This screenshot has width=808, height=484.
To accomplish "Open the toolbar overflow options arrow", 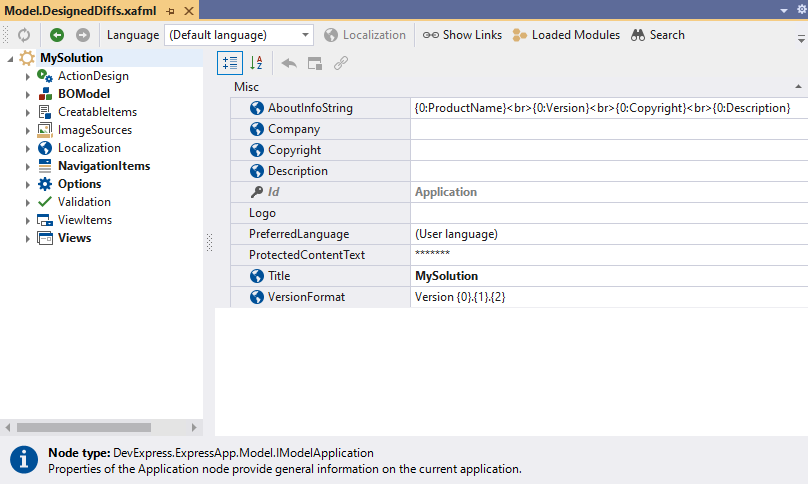I will click(801, 38).
